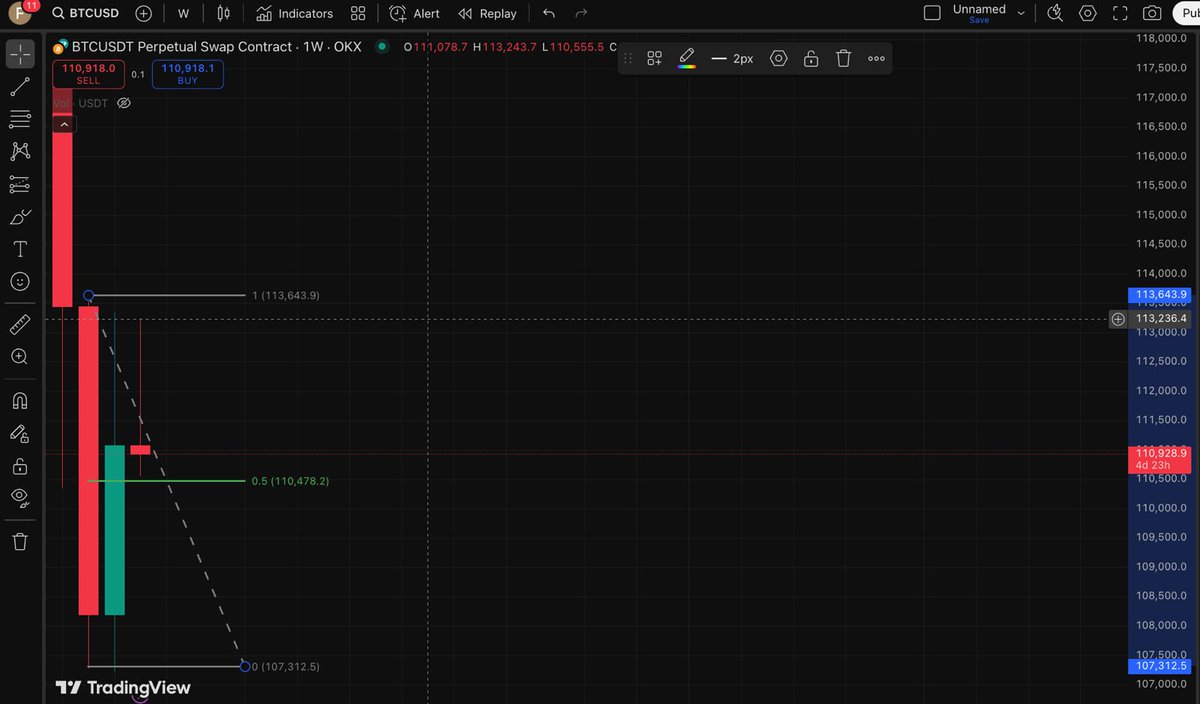Select the Text annotation tool
Viewport: 1200px width, 704px height.
(20, 248)
